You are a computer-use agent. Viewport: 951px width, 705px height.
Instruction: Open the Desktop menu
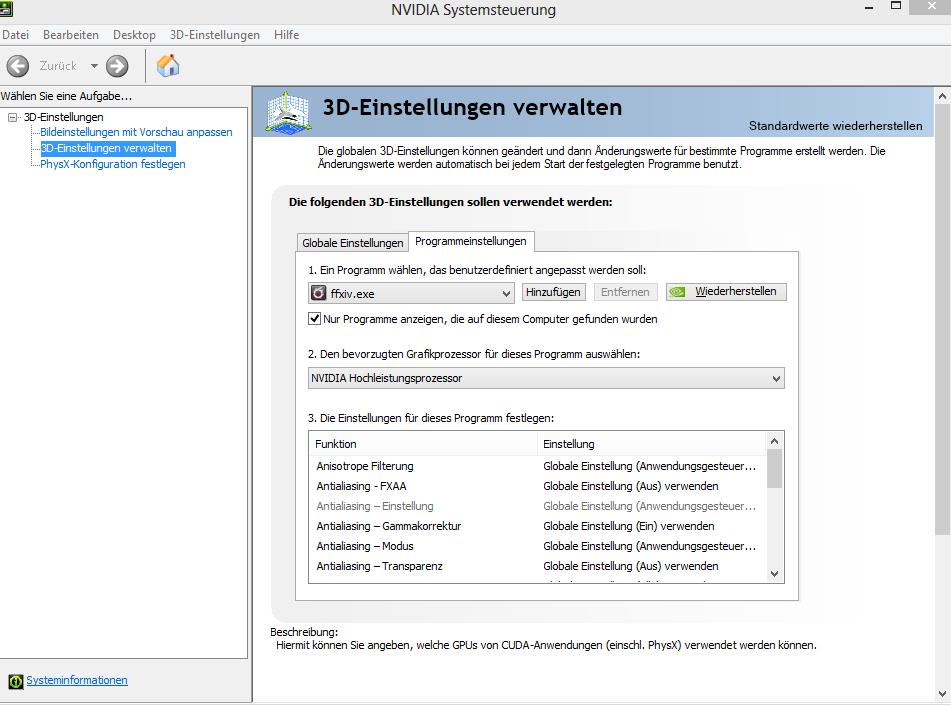pyautogui.click(x=134, y=35)
